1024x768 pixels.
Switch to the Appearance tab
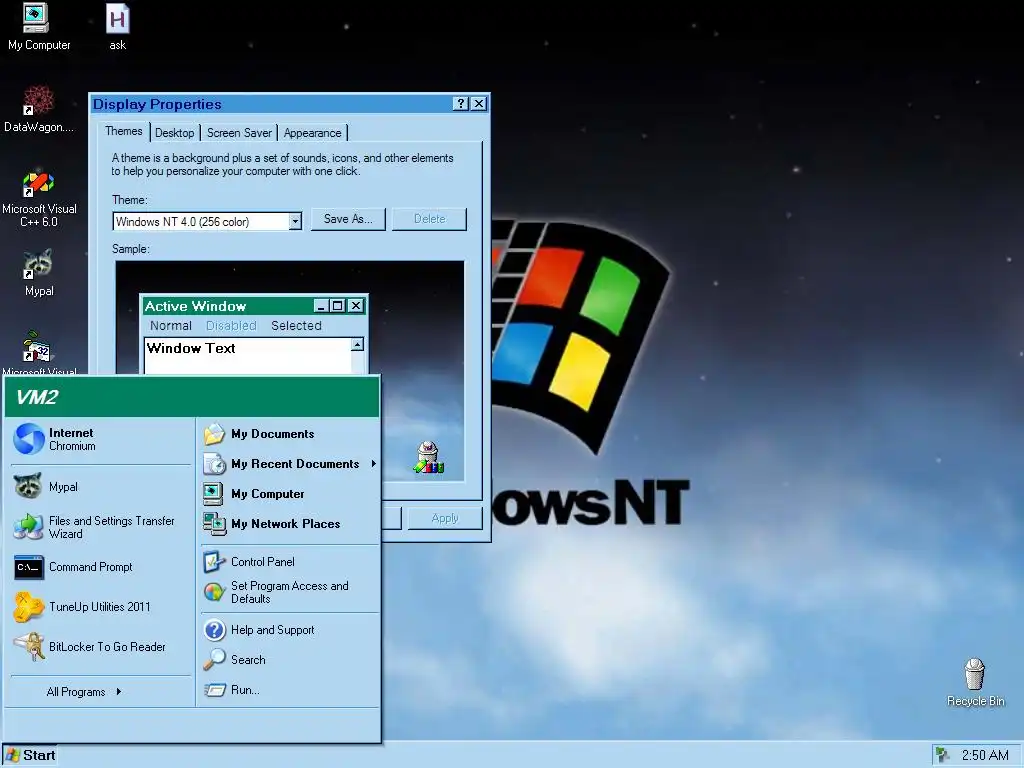tap(312, 133)
